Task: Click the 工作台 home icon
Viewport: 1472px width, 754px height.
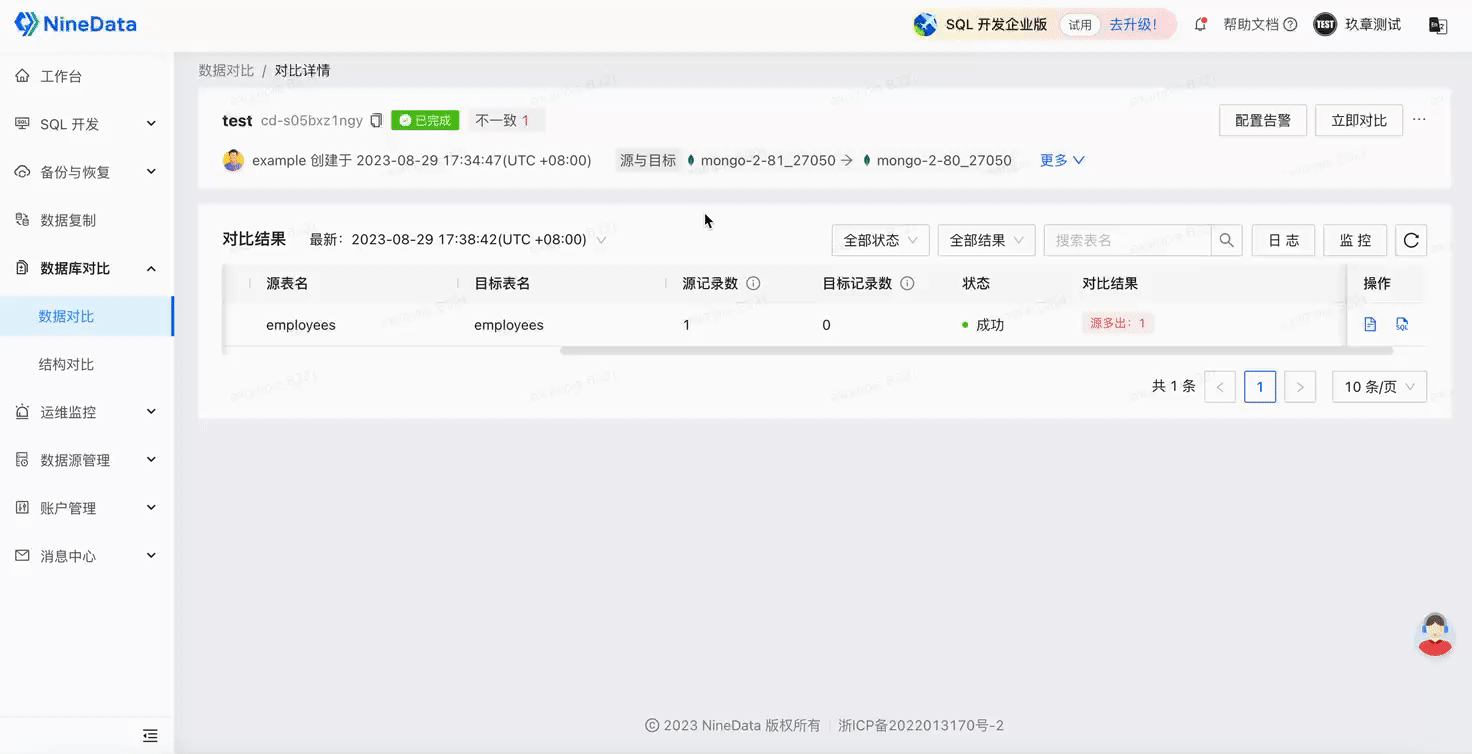Action: coord(22,76)
